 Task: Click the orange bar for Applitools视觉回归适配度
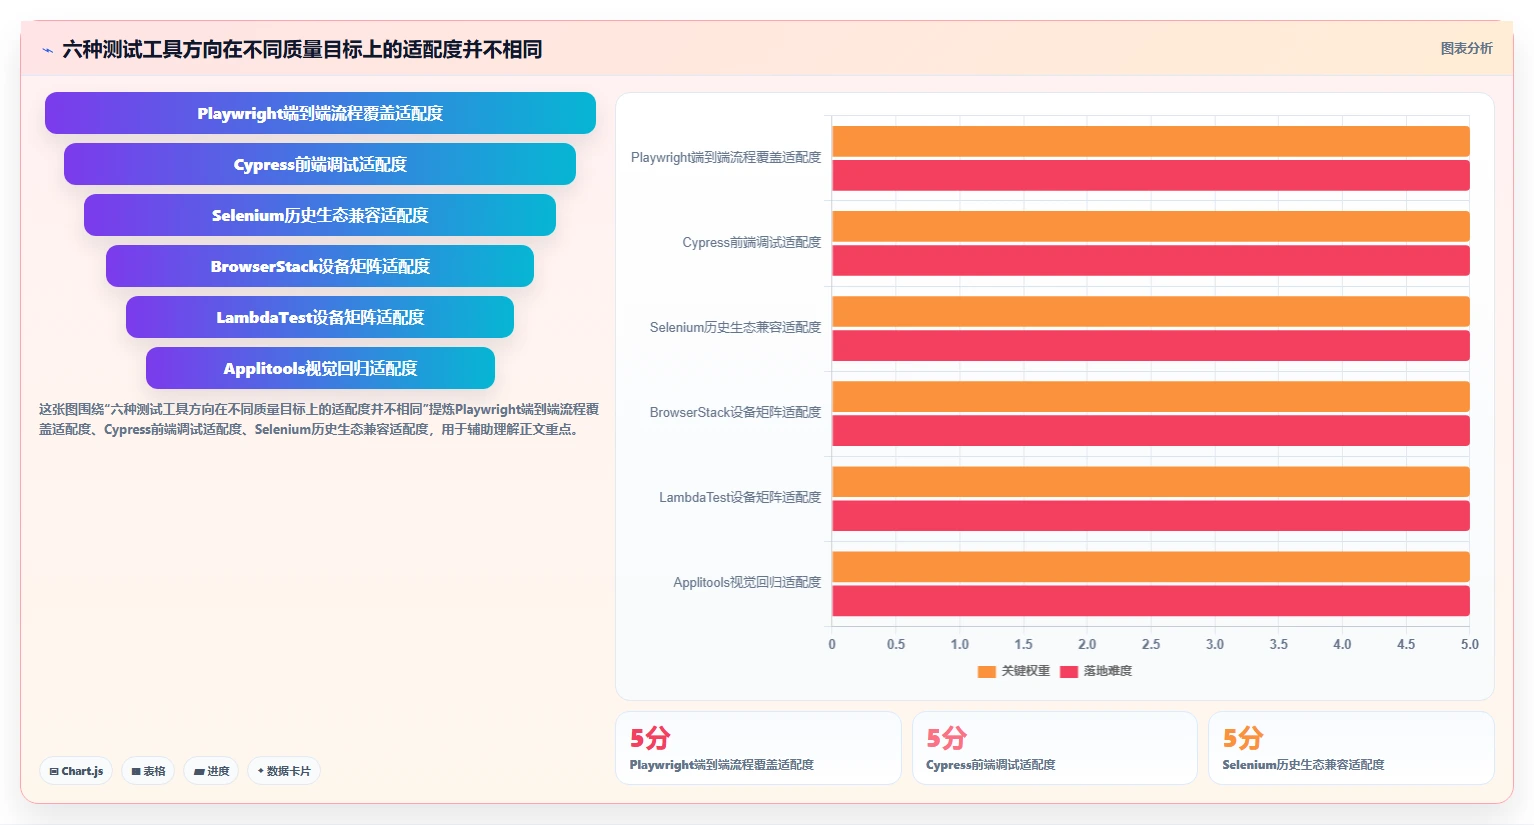[x=1151, y=566]
